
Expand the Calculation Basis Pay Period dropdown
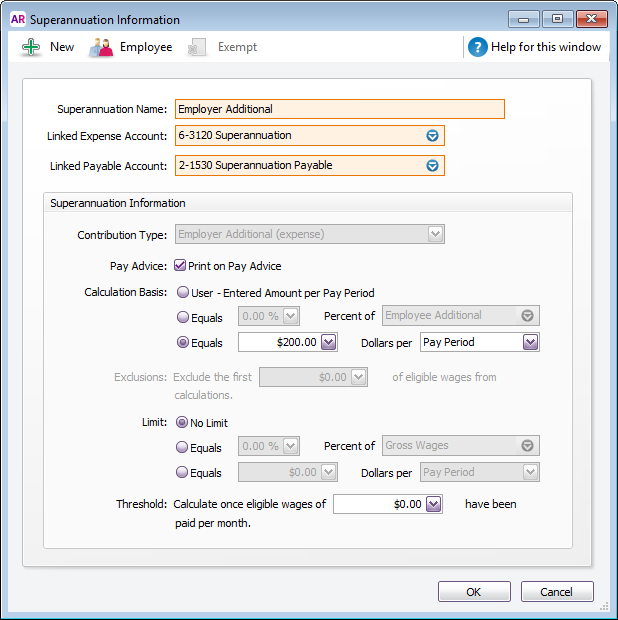(530, 342)
